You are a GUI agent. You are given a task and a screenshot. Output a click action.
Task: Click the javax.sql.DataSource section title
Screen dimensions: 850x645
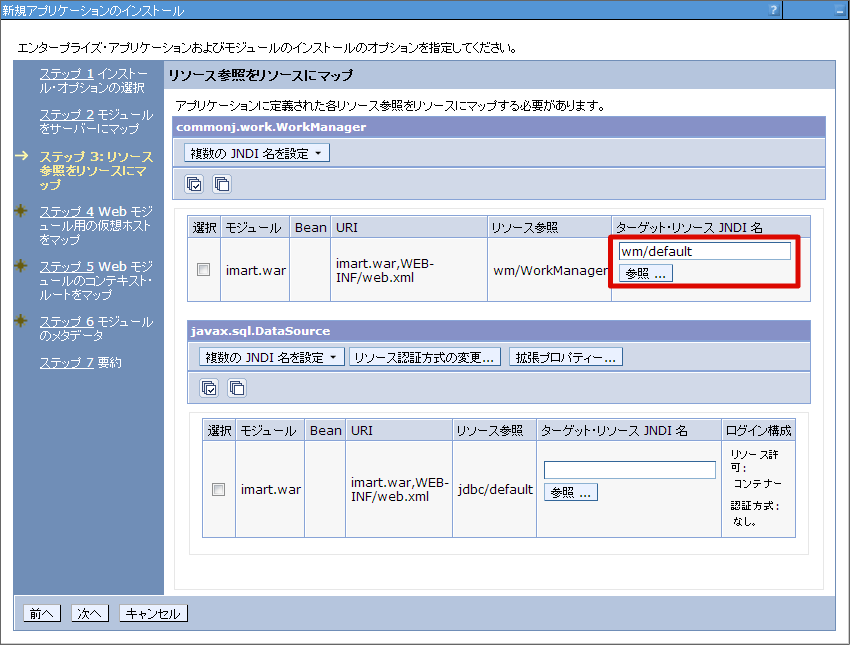[x=260, y=331]
